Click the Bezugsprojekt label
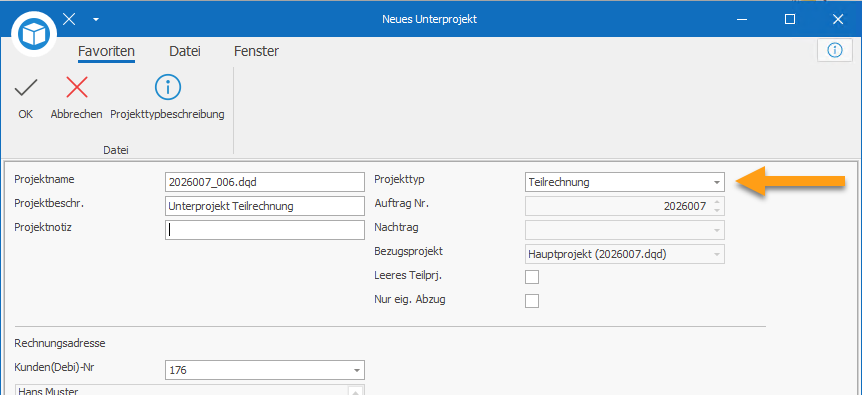The width and height of the screenshot is (862, 395). [x=408, y=252]
